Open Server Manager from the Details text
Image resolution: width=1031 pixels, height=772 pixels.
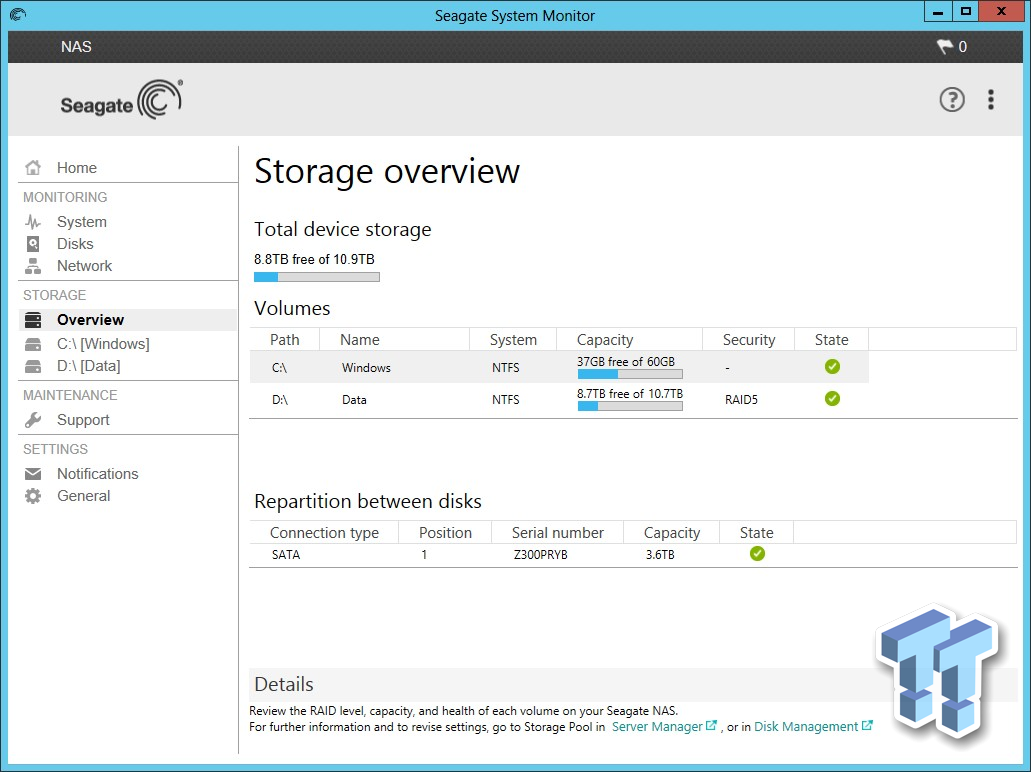pyautogui.click(x=659, y=726)
